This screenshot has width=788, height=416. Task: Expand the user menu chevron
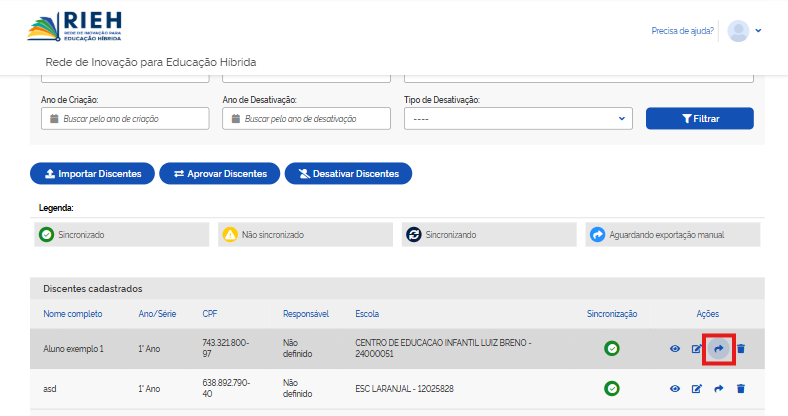tap(758, 31)
